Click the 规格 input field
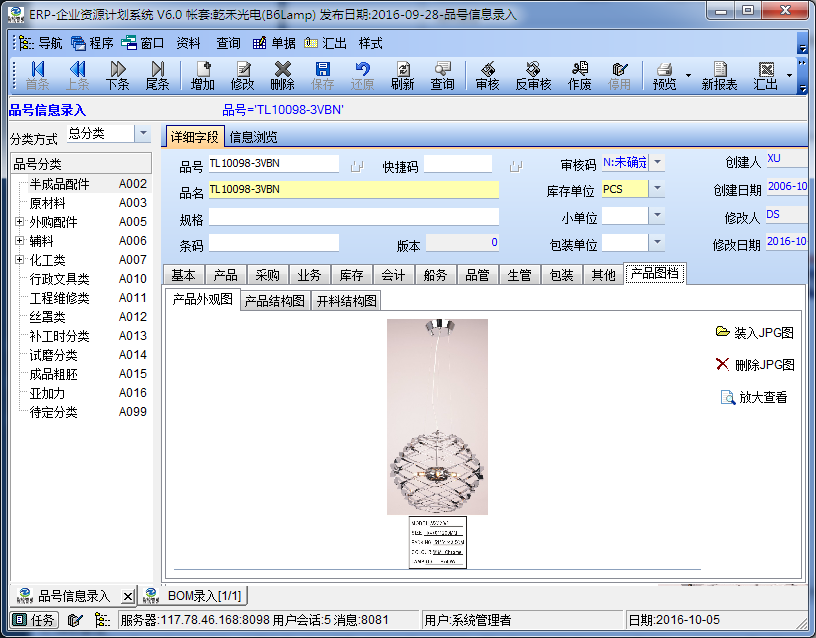The width and height of the screenshot is (816, 638). pyautogui.click(x=354, y=217)
